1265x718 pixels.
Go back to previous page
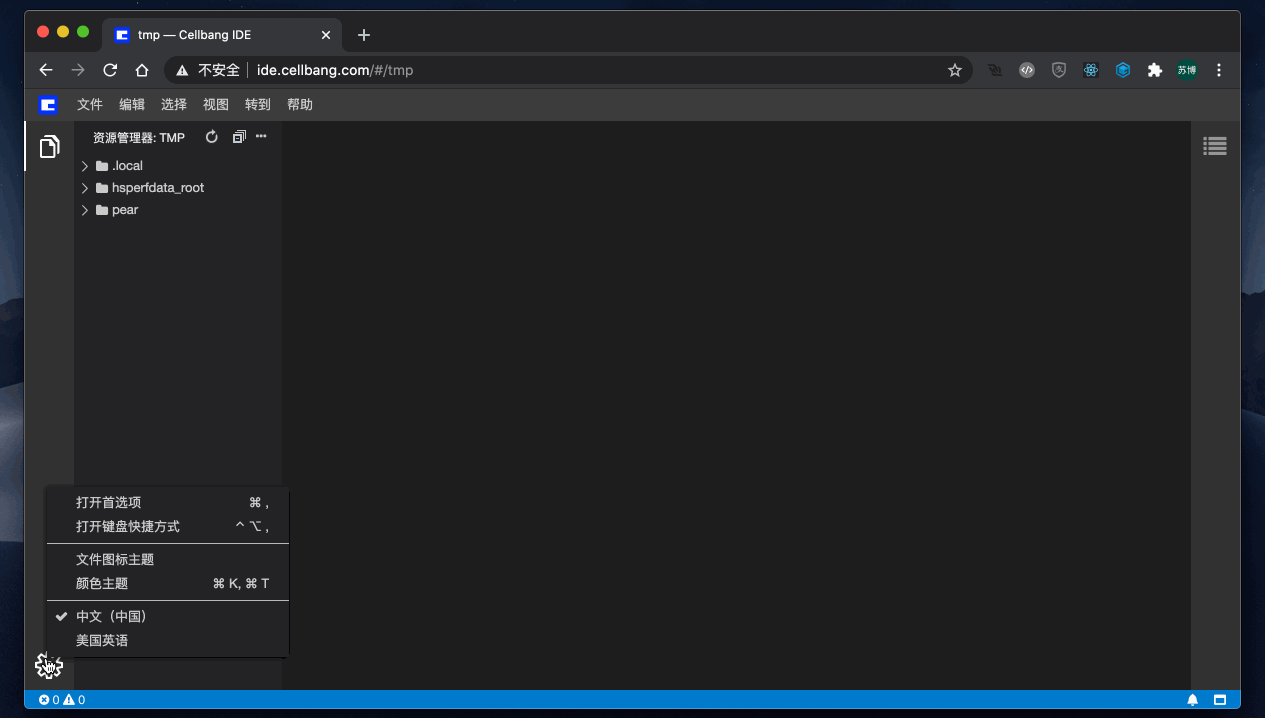coord(45,70)
